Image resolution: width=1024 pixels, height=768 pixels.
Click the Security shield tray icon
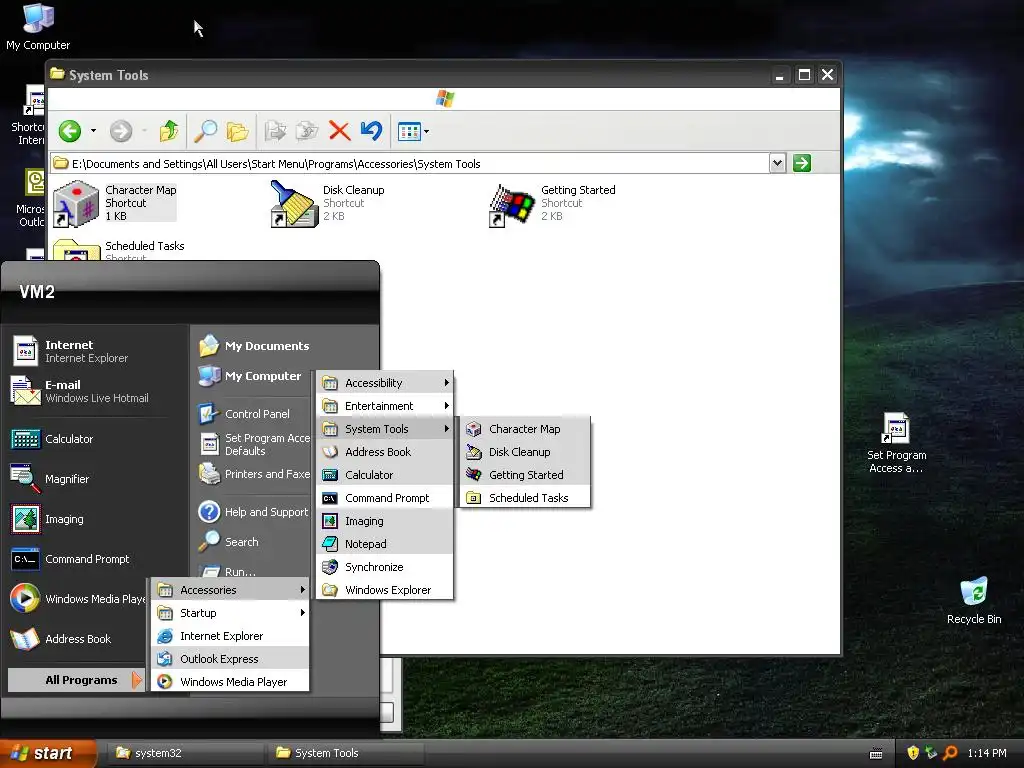pos(913,753)
